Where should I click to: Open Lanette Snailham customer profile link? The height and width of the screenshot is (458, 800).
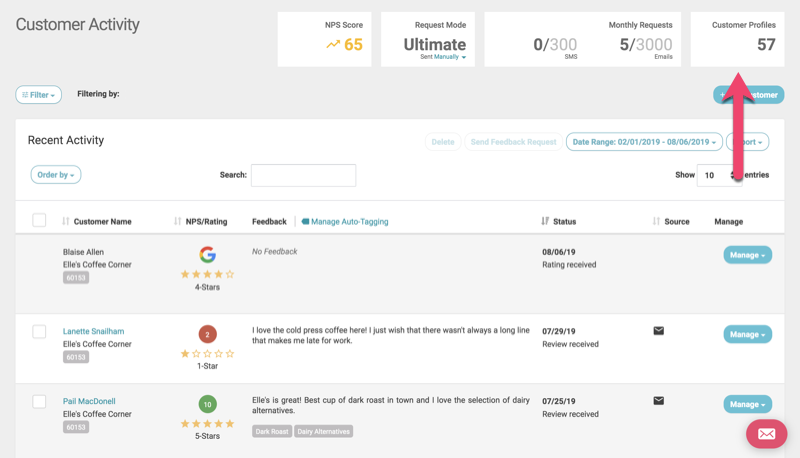pos(94,331)
